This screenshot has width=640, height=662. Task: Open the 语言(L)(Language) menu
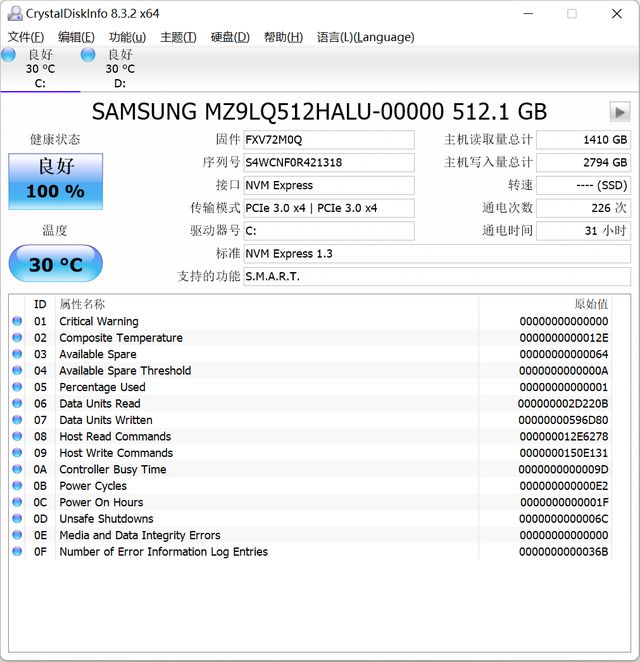click(366, 37)
